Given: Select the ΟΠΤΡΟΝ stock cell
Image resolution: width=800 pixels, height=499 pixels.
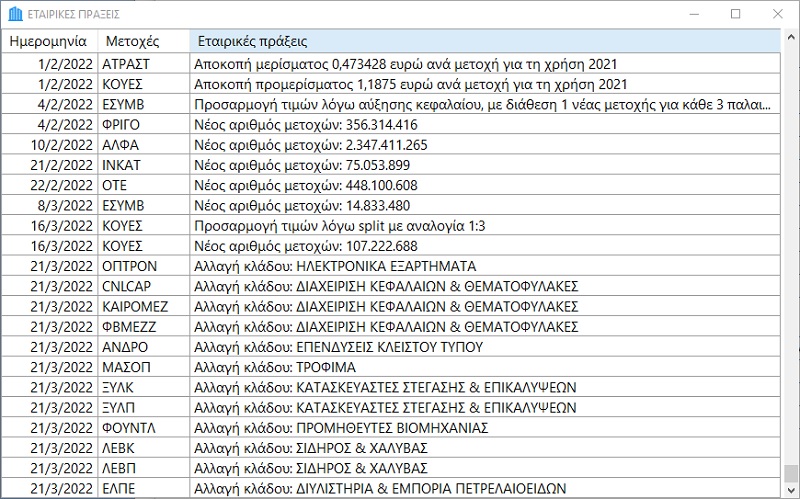Looking at the screenshot, I should click(143, 266).
